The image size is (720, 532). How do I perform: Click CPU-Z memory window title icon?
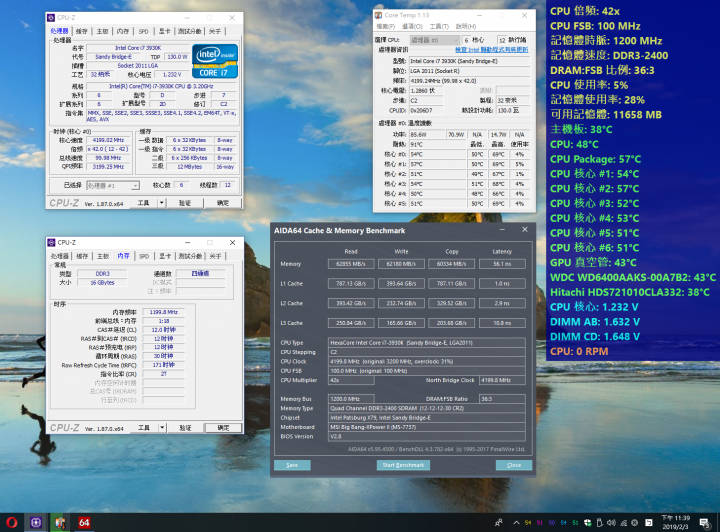pyautogui.click(x=51, y=242)
